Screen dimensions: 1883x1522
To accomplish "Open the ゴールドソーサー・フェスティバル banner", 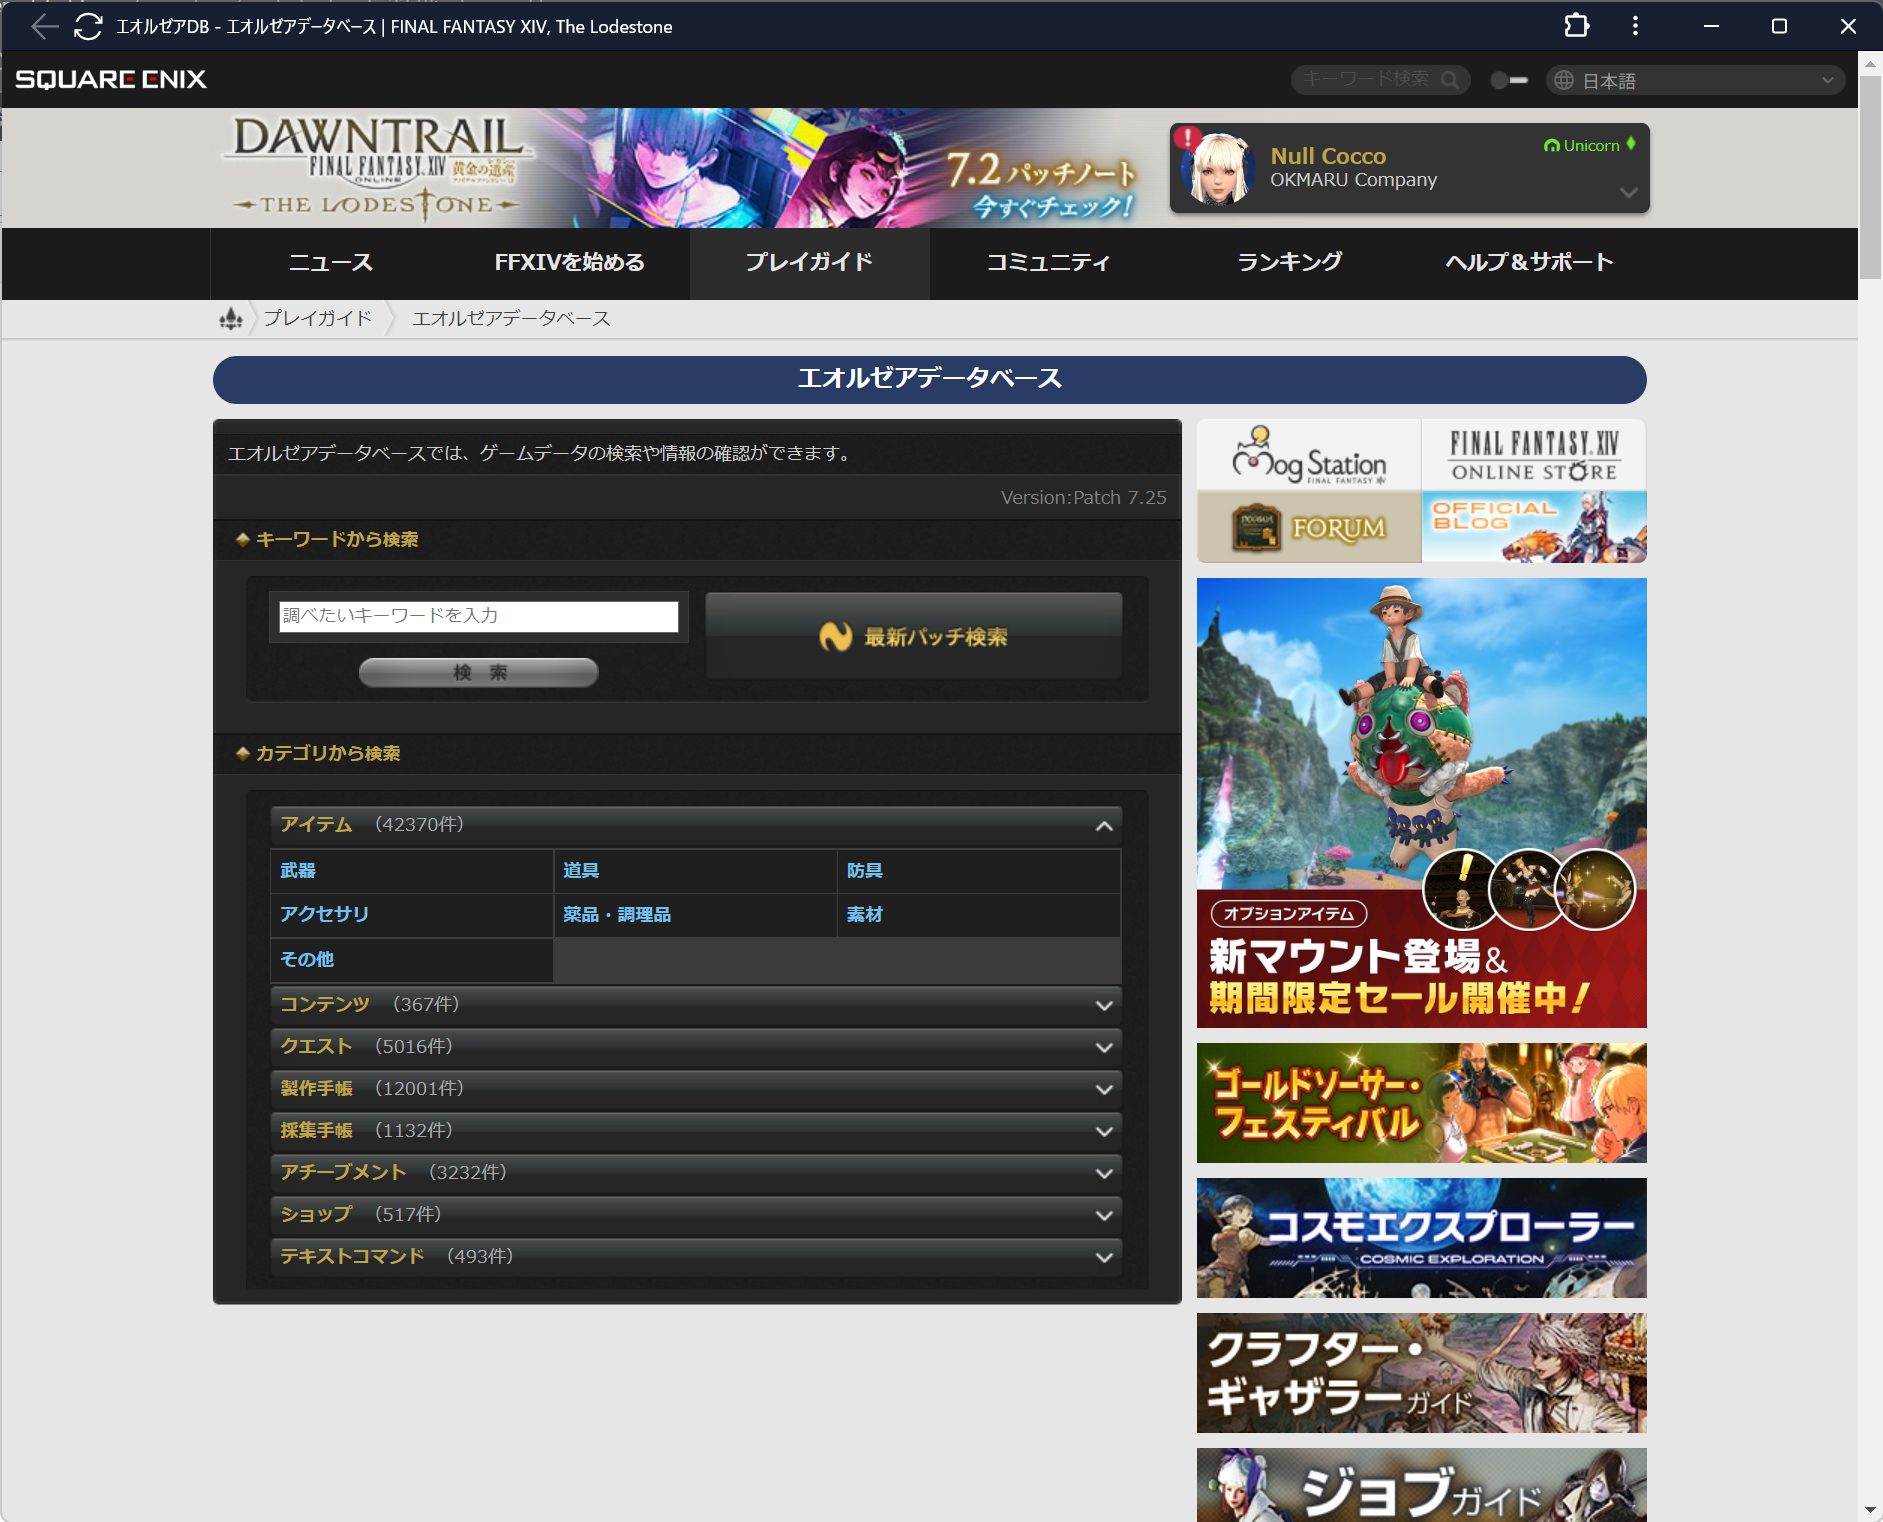I will click(x=1421, y=1103).
